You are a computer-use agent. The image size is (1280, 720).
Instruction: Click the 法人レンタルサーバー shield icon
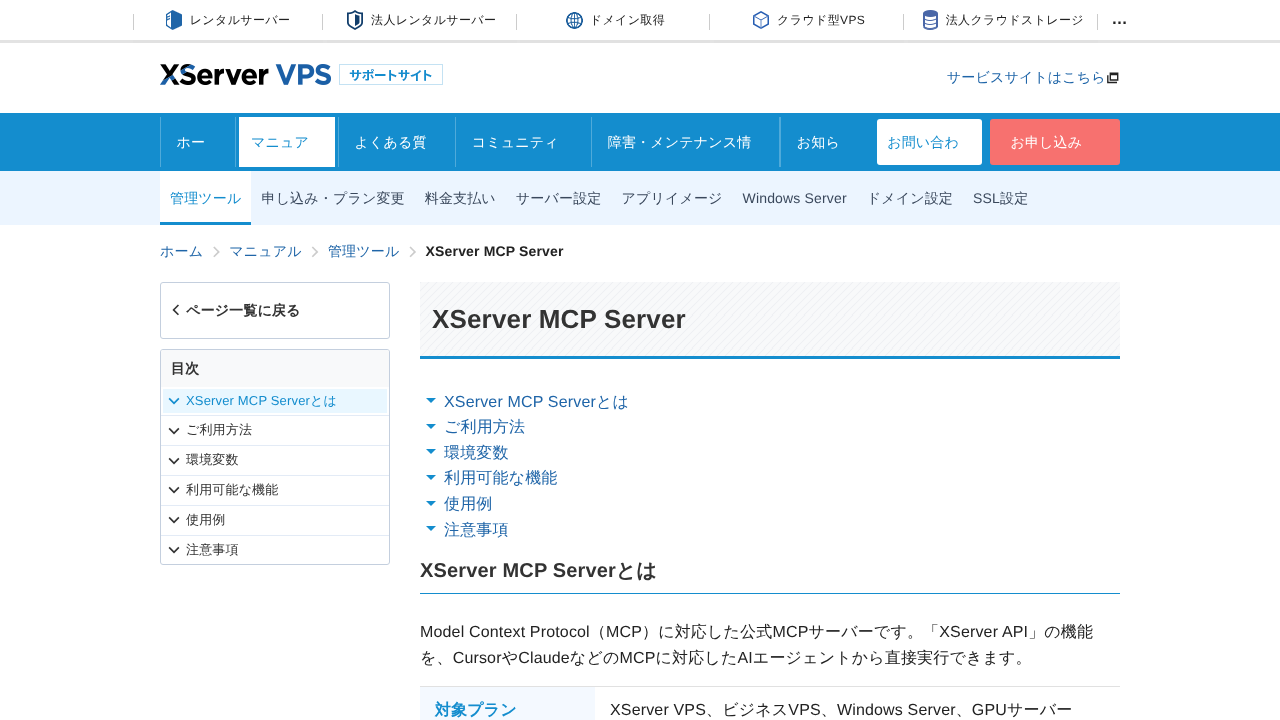(x=355, y=20)
